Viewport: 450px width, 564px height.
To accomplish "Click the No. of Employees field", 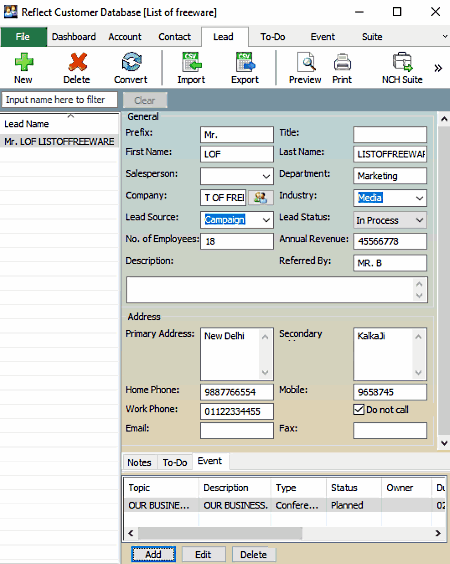I will (x=237, y=241).
